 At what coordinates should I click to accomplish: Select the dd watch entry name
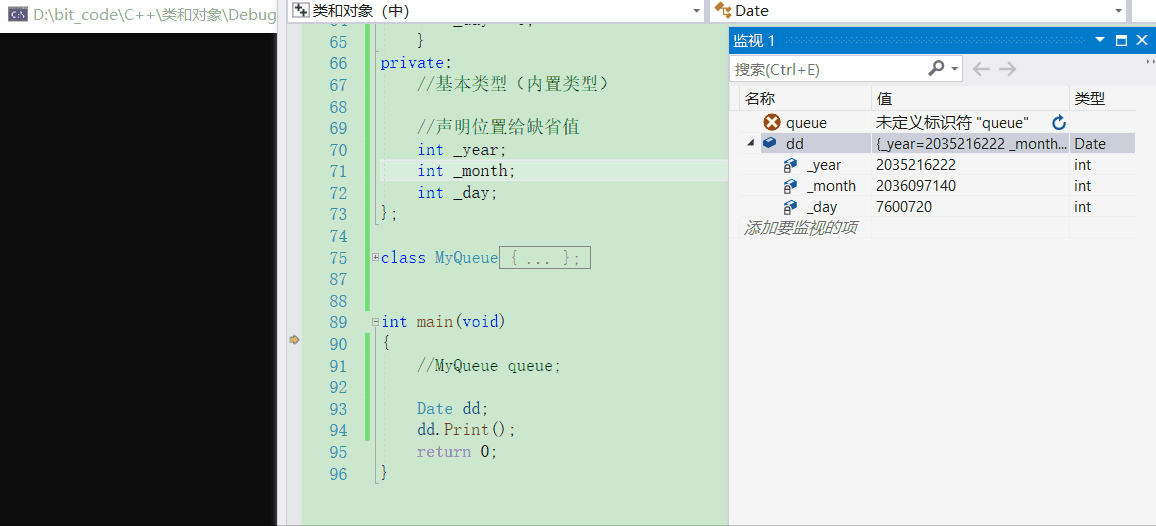pos(794,144)
